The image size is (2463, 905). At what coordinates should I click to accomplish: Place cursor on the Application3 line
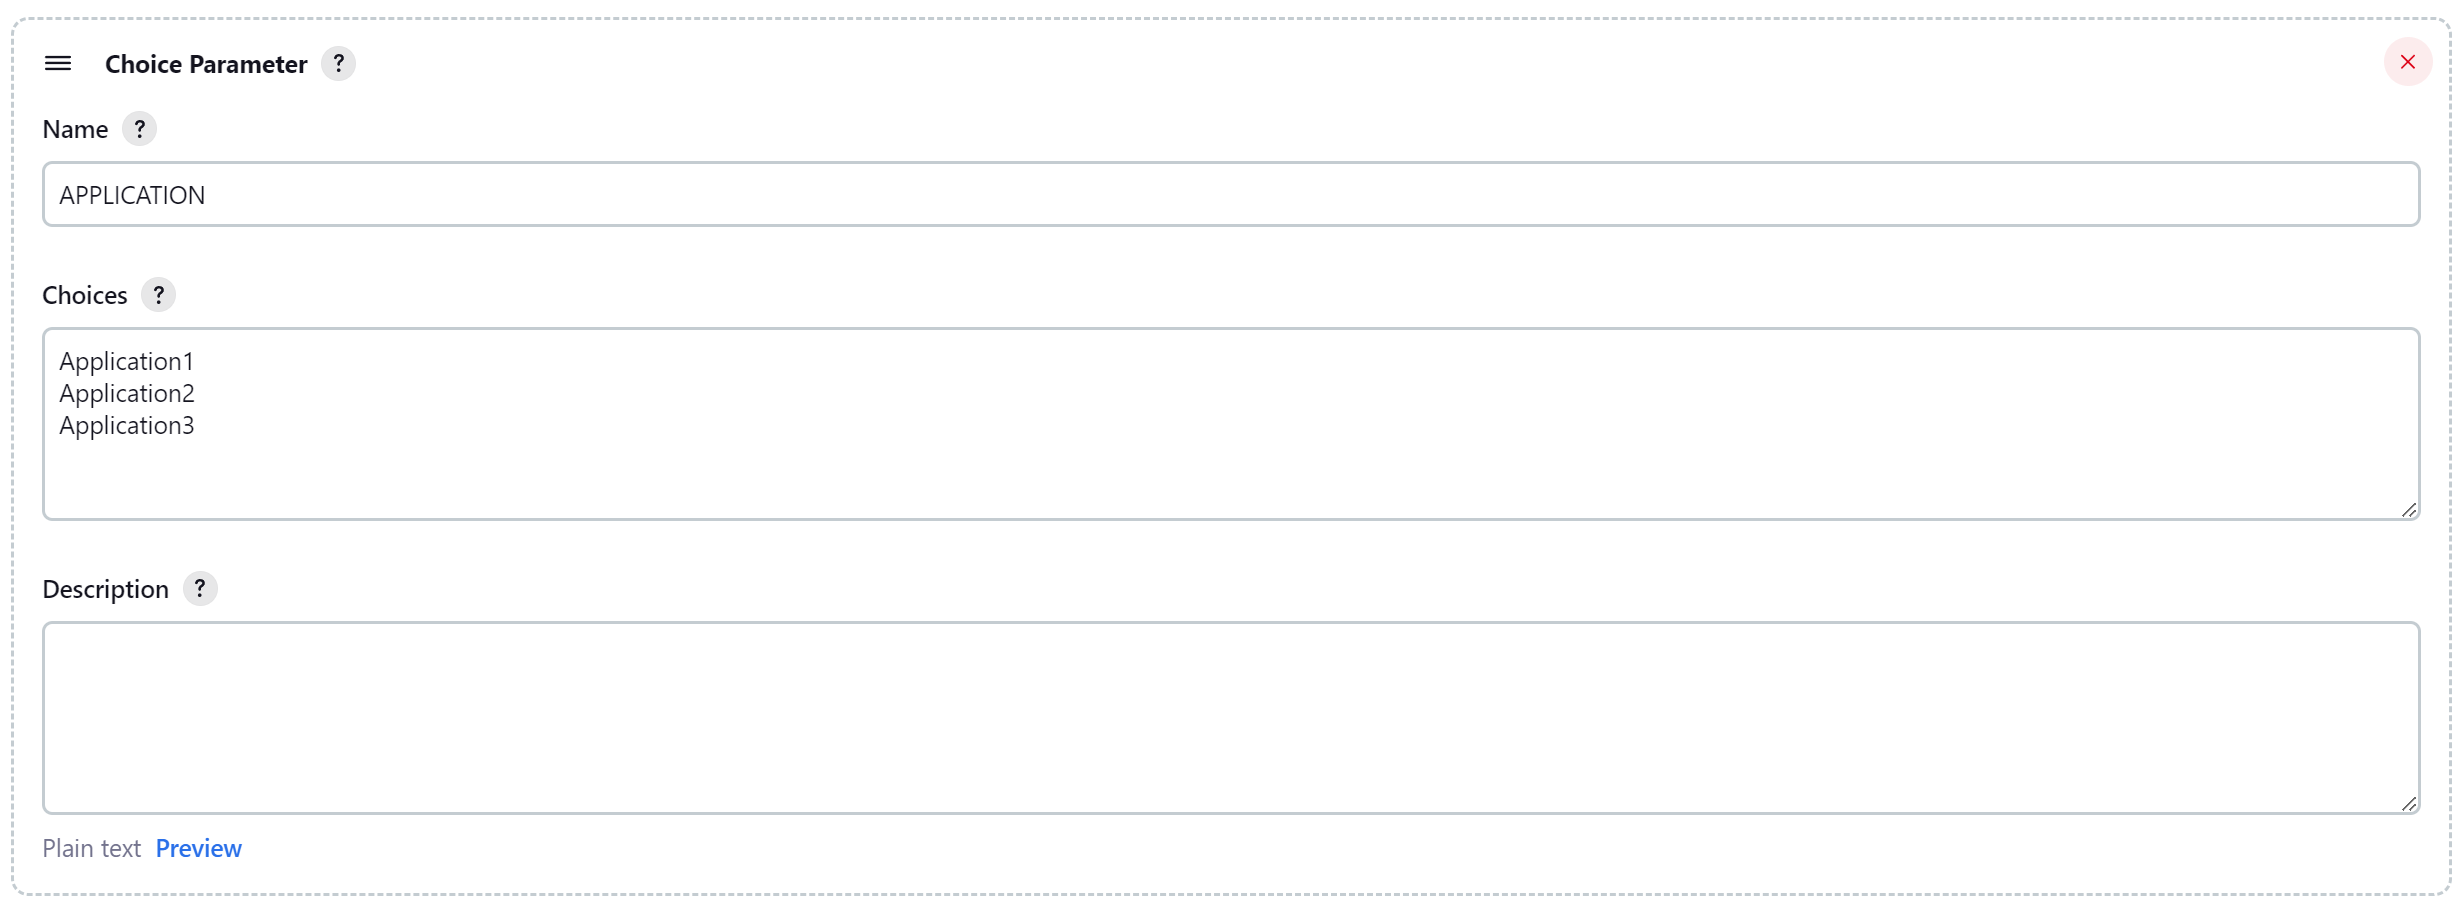pyautogui.click(x=127, y=425)
